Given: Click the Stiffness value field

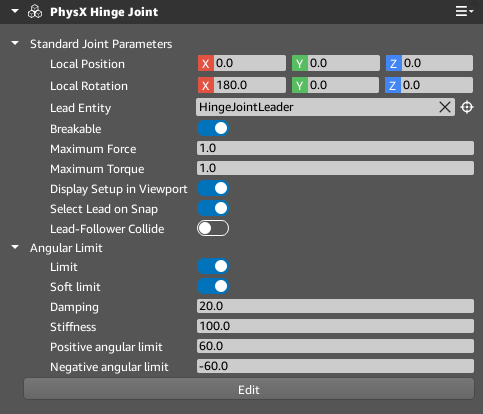Looking at the screenshot, I should (x=335, y=326).
